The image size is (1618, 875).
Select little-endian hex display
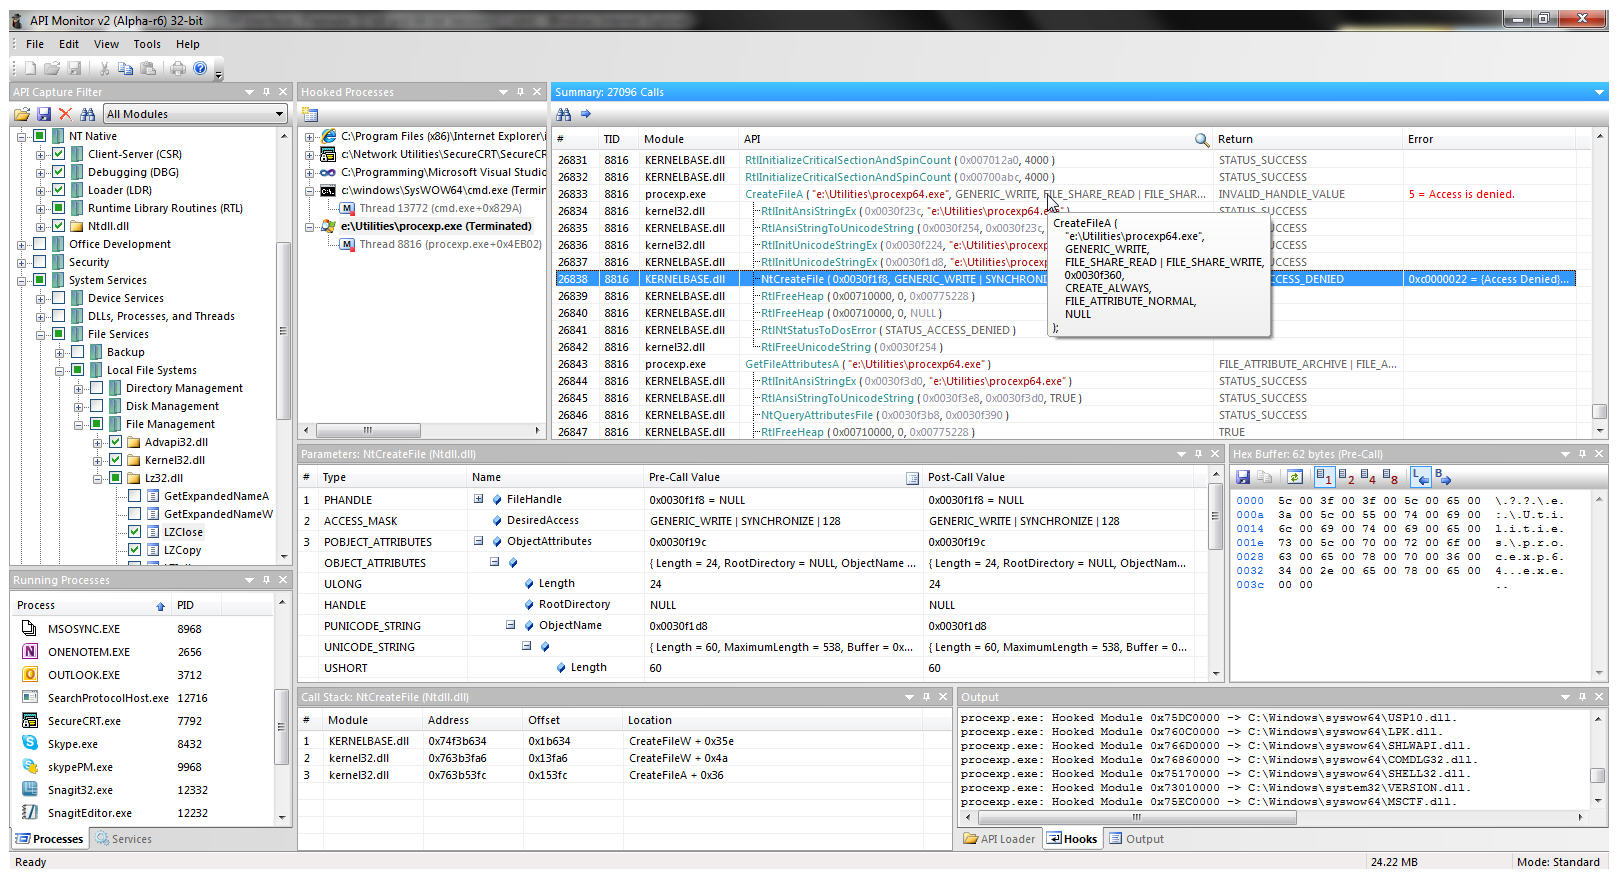pyautogui.click(x=1420, y=477)
